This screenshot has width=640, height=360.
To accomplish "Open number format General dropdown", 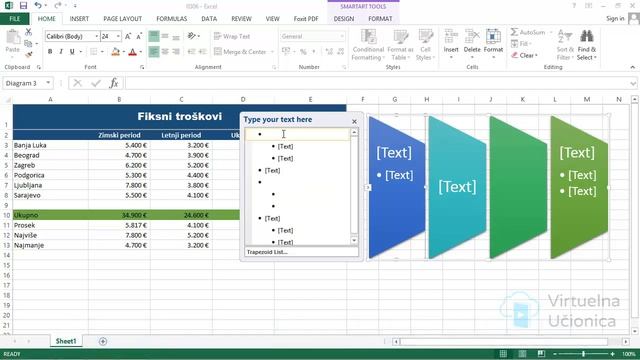I will coord(342,36).
